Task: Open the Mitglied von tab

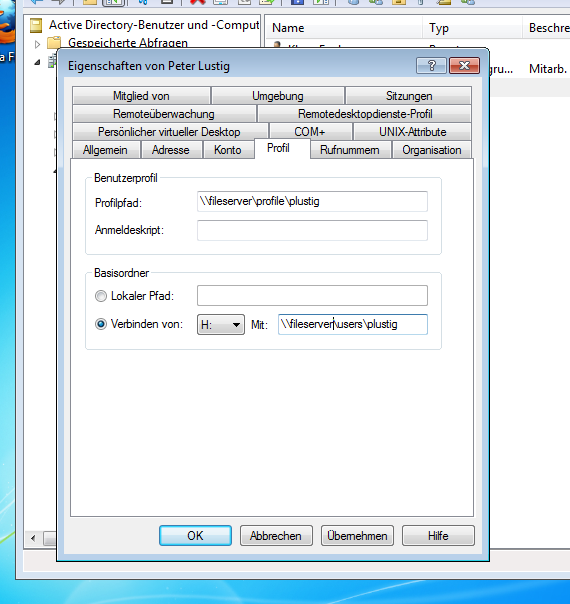Action: (141, 96)
